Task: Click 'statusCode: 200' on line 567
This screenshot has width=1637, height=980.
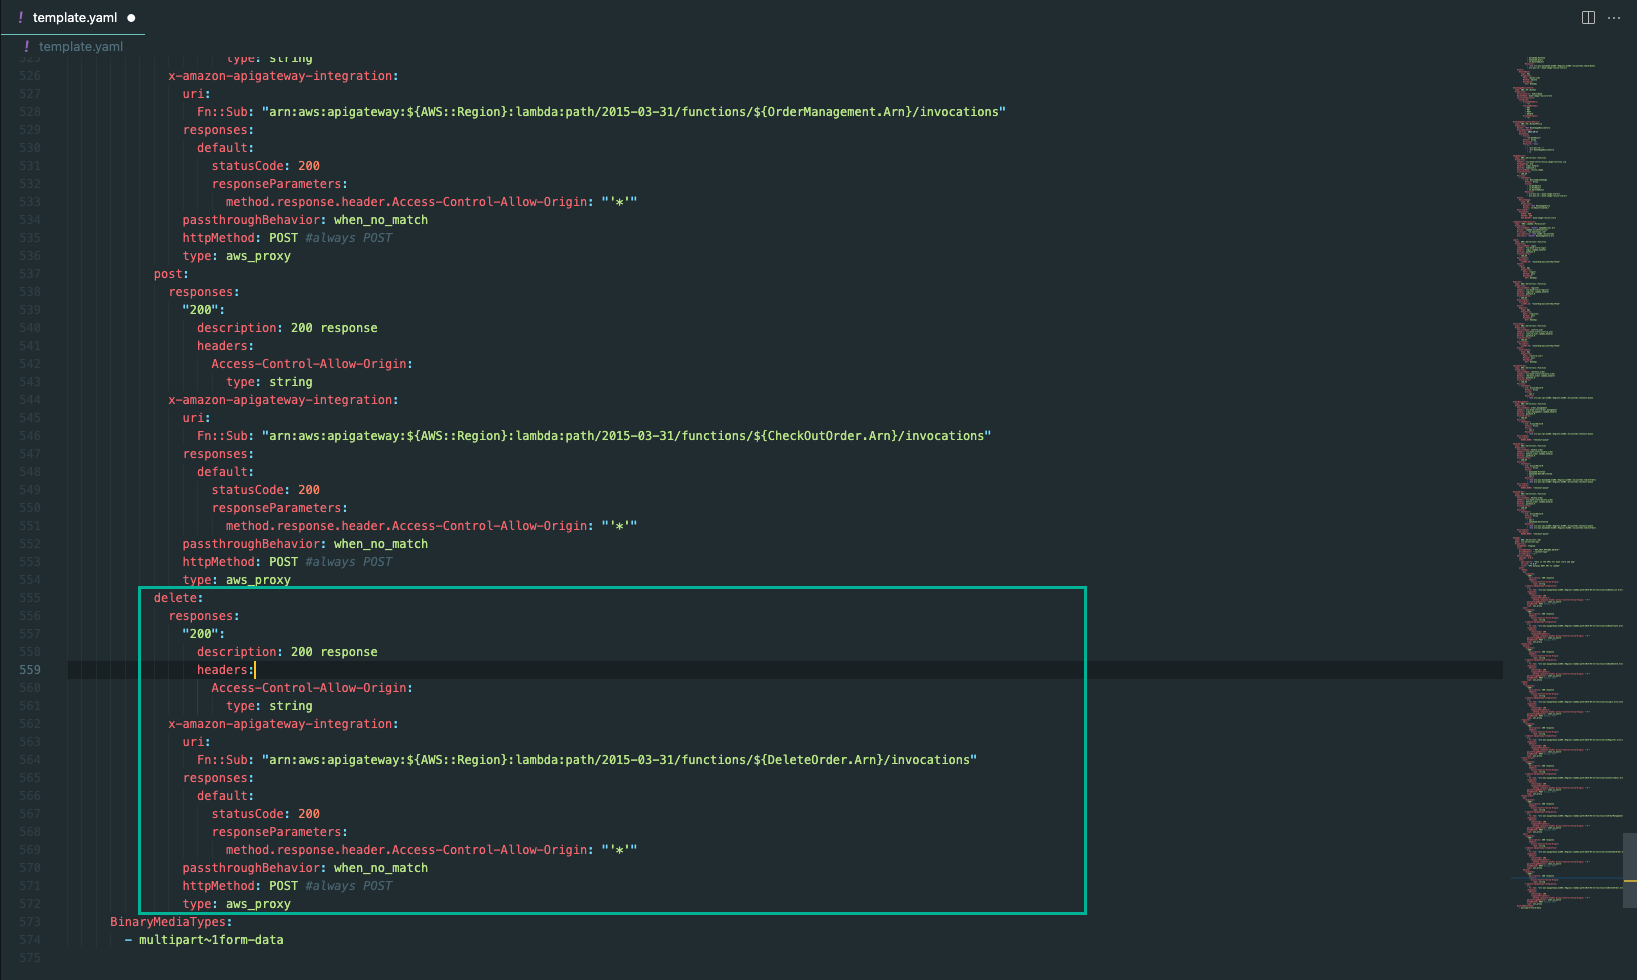Action: coord(266,814)
